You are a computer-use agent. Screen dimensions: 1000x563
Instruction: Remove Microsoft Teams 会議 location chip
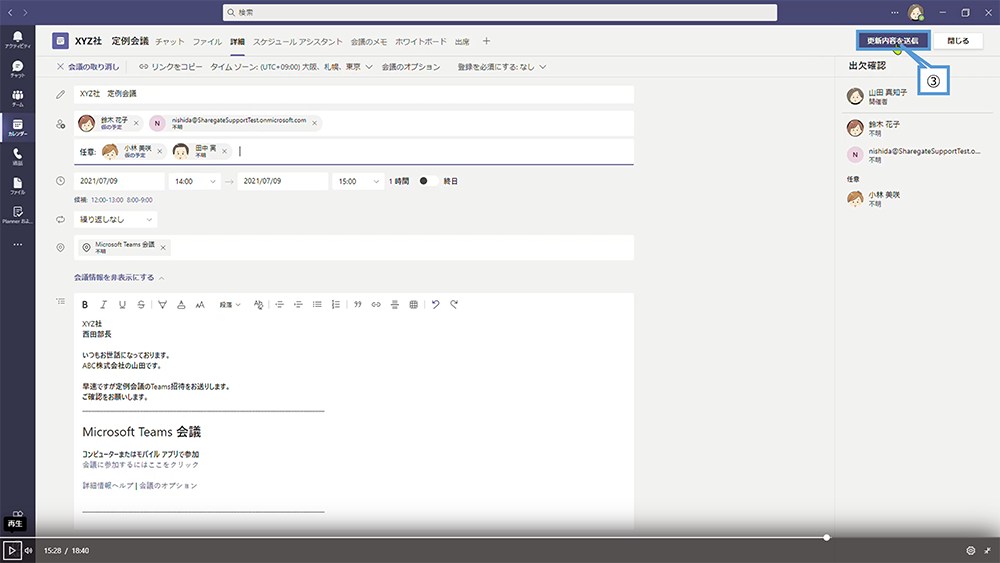coord(164,247)
